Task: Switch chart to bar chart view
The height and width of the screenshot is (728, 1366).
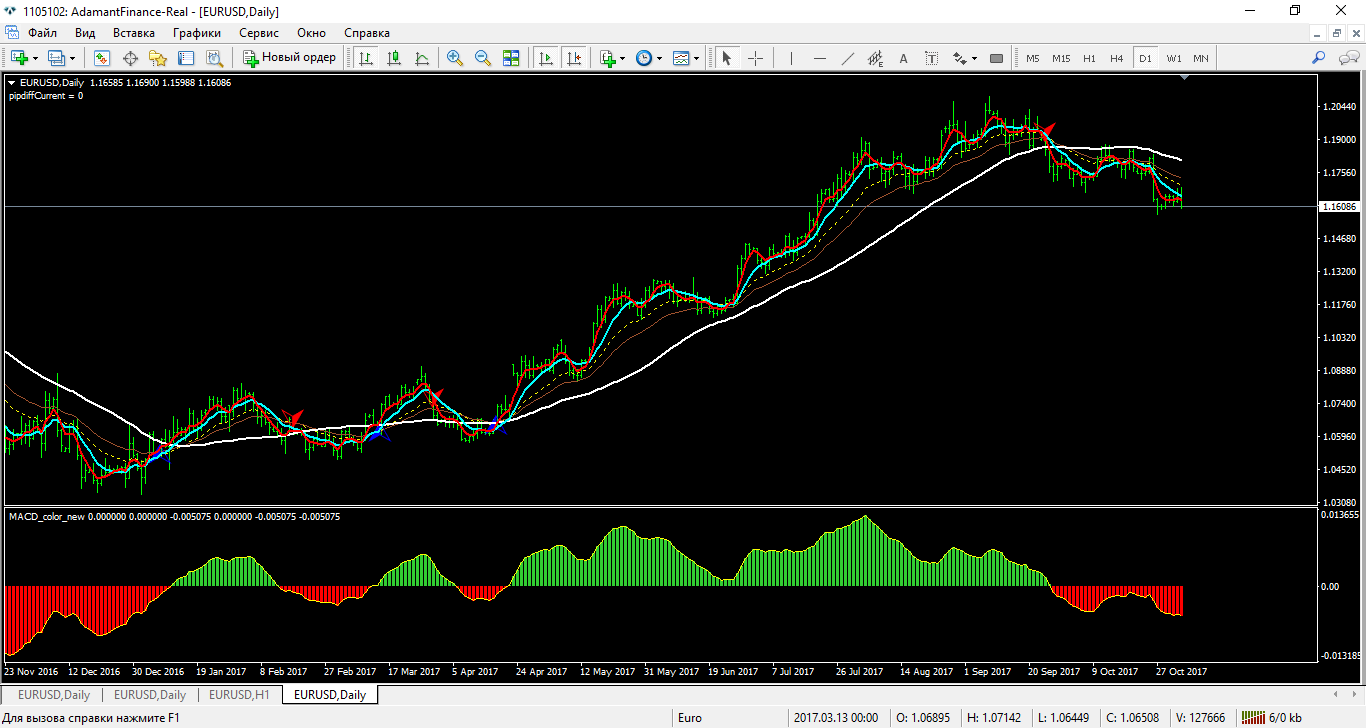Action: 366,58
